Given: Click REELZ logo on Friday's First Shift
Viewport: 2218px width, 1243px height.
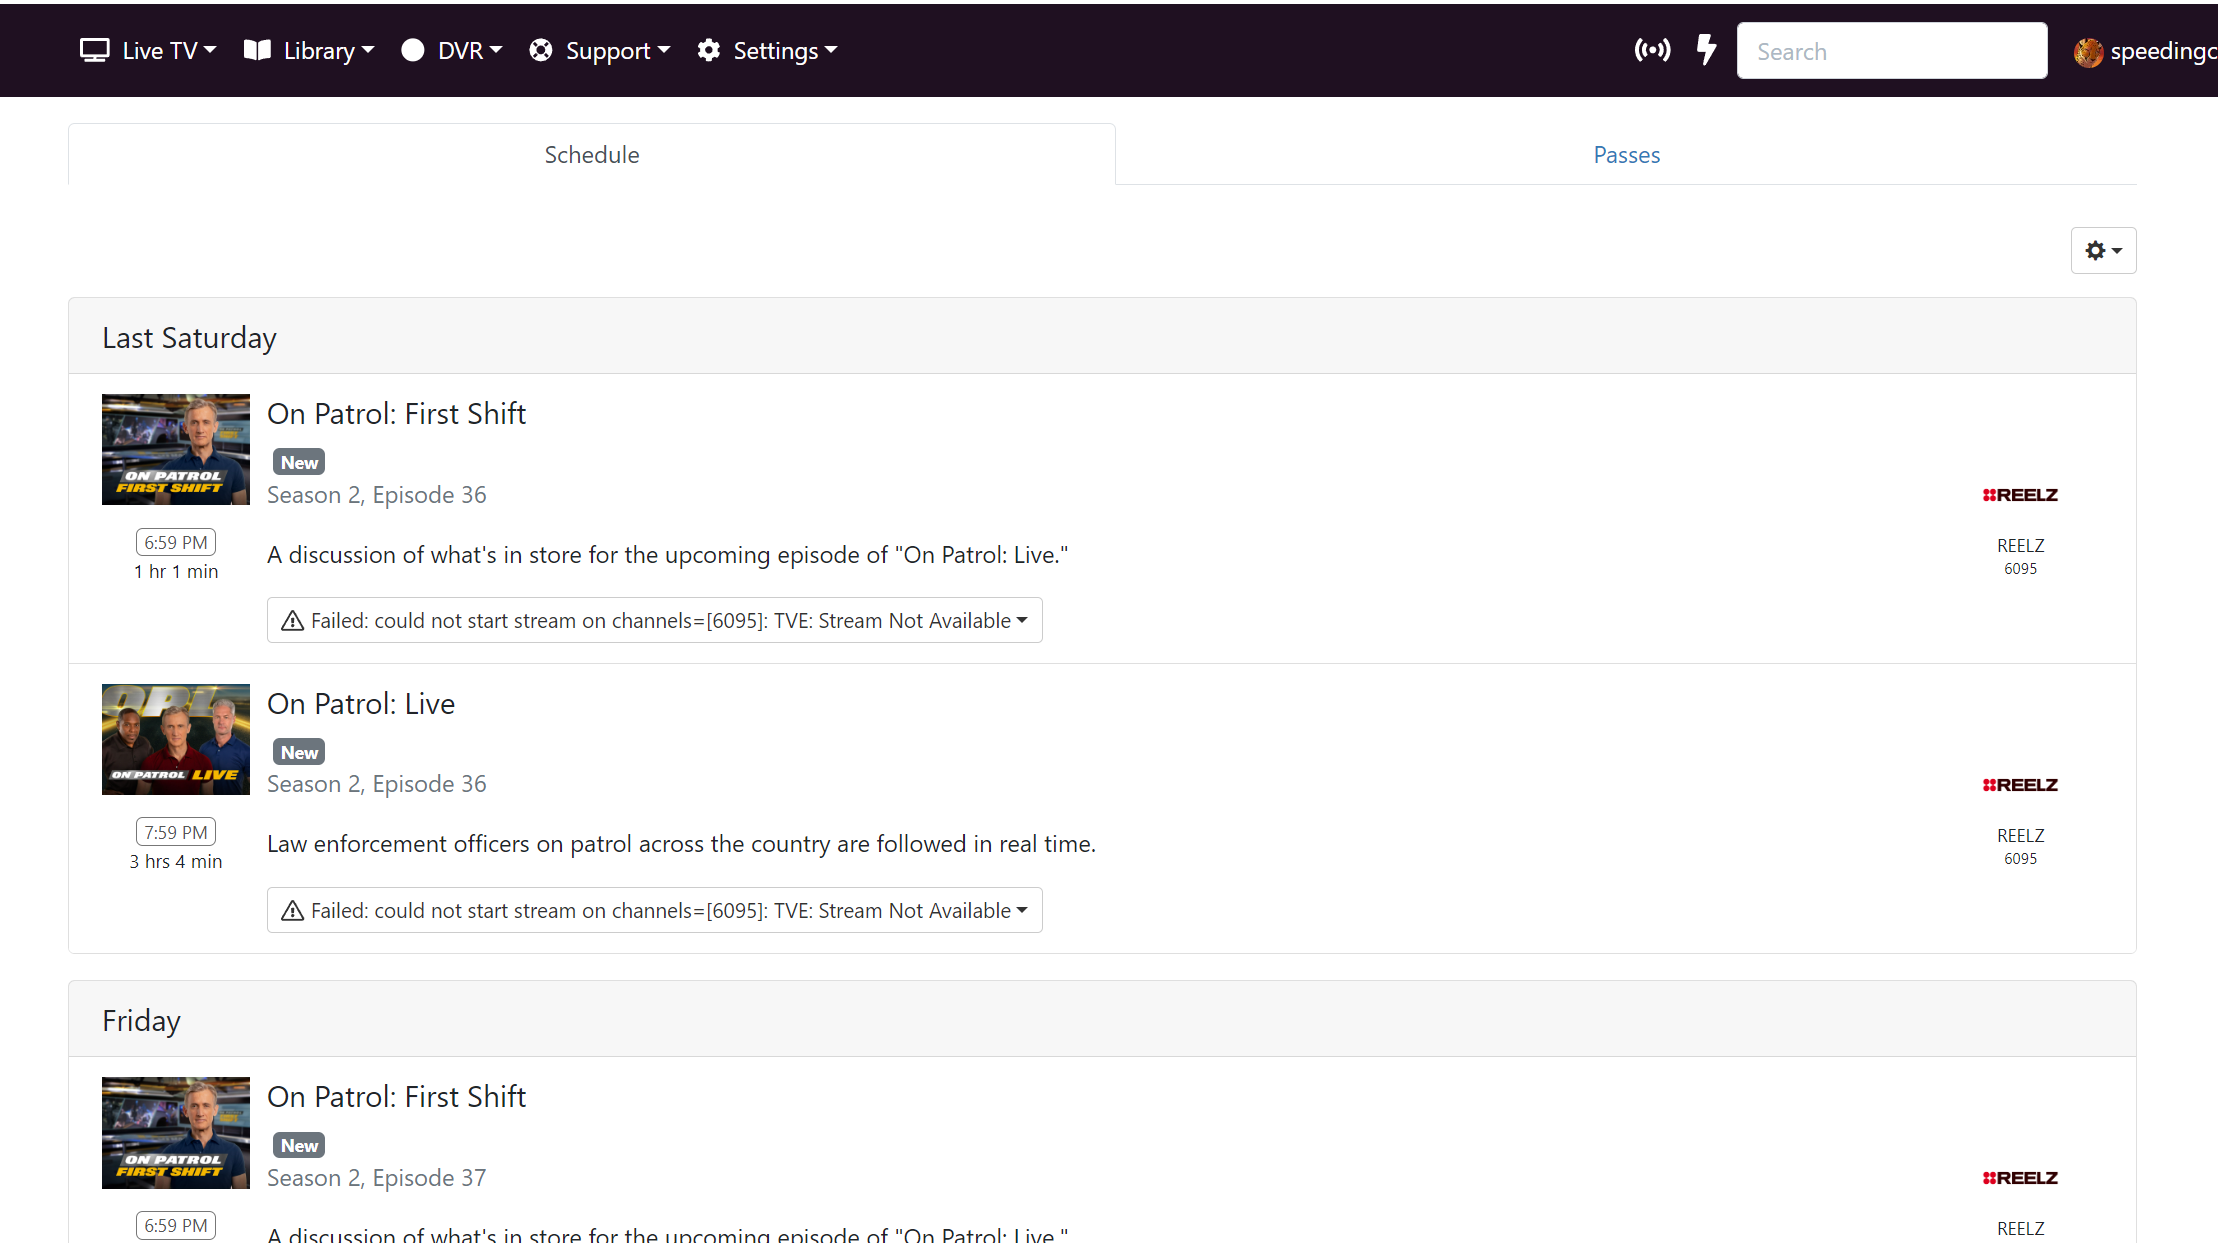Looking at the screenshot, I should tap(2020, 1178).
